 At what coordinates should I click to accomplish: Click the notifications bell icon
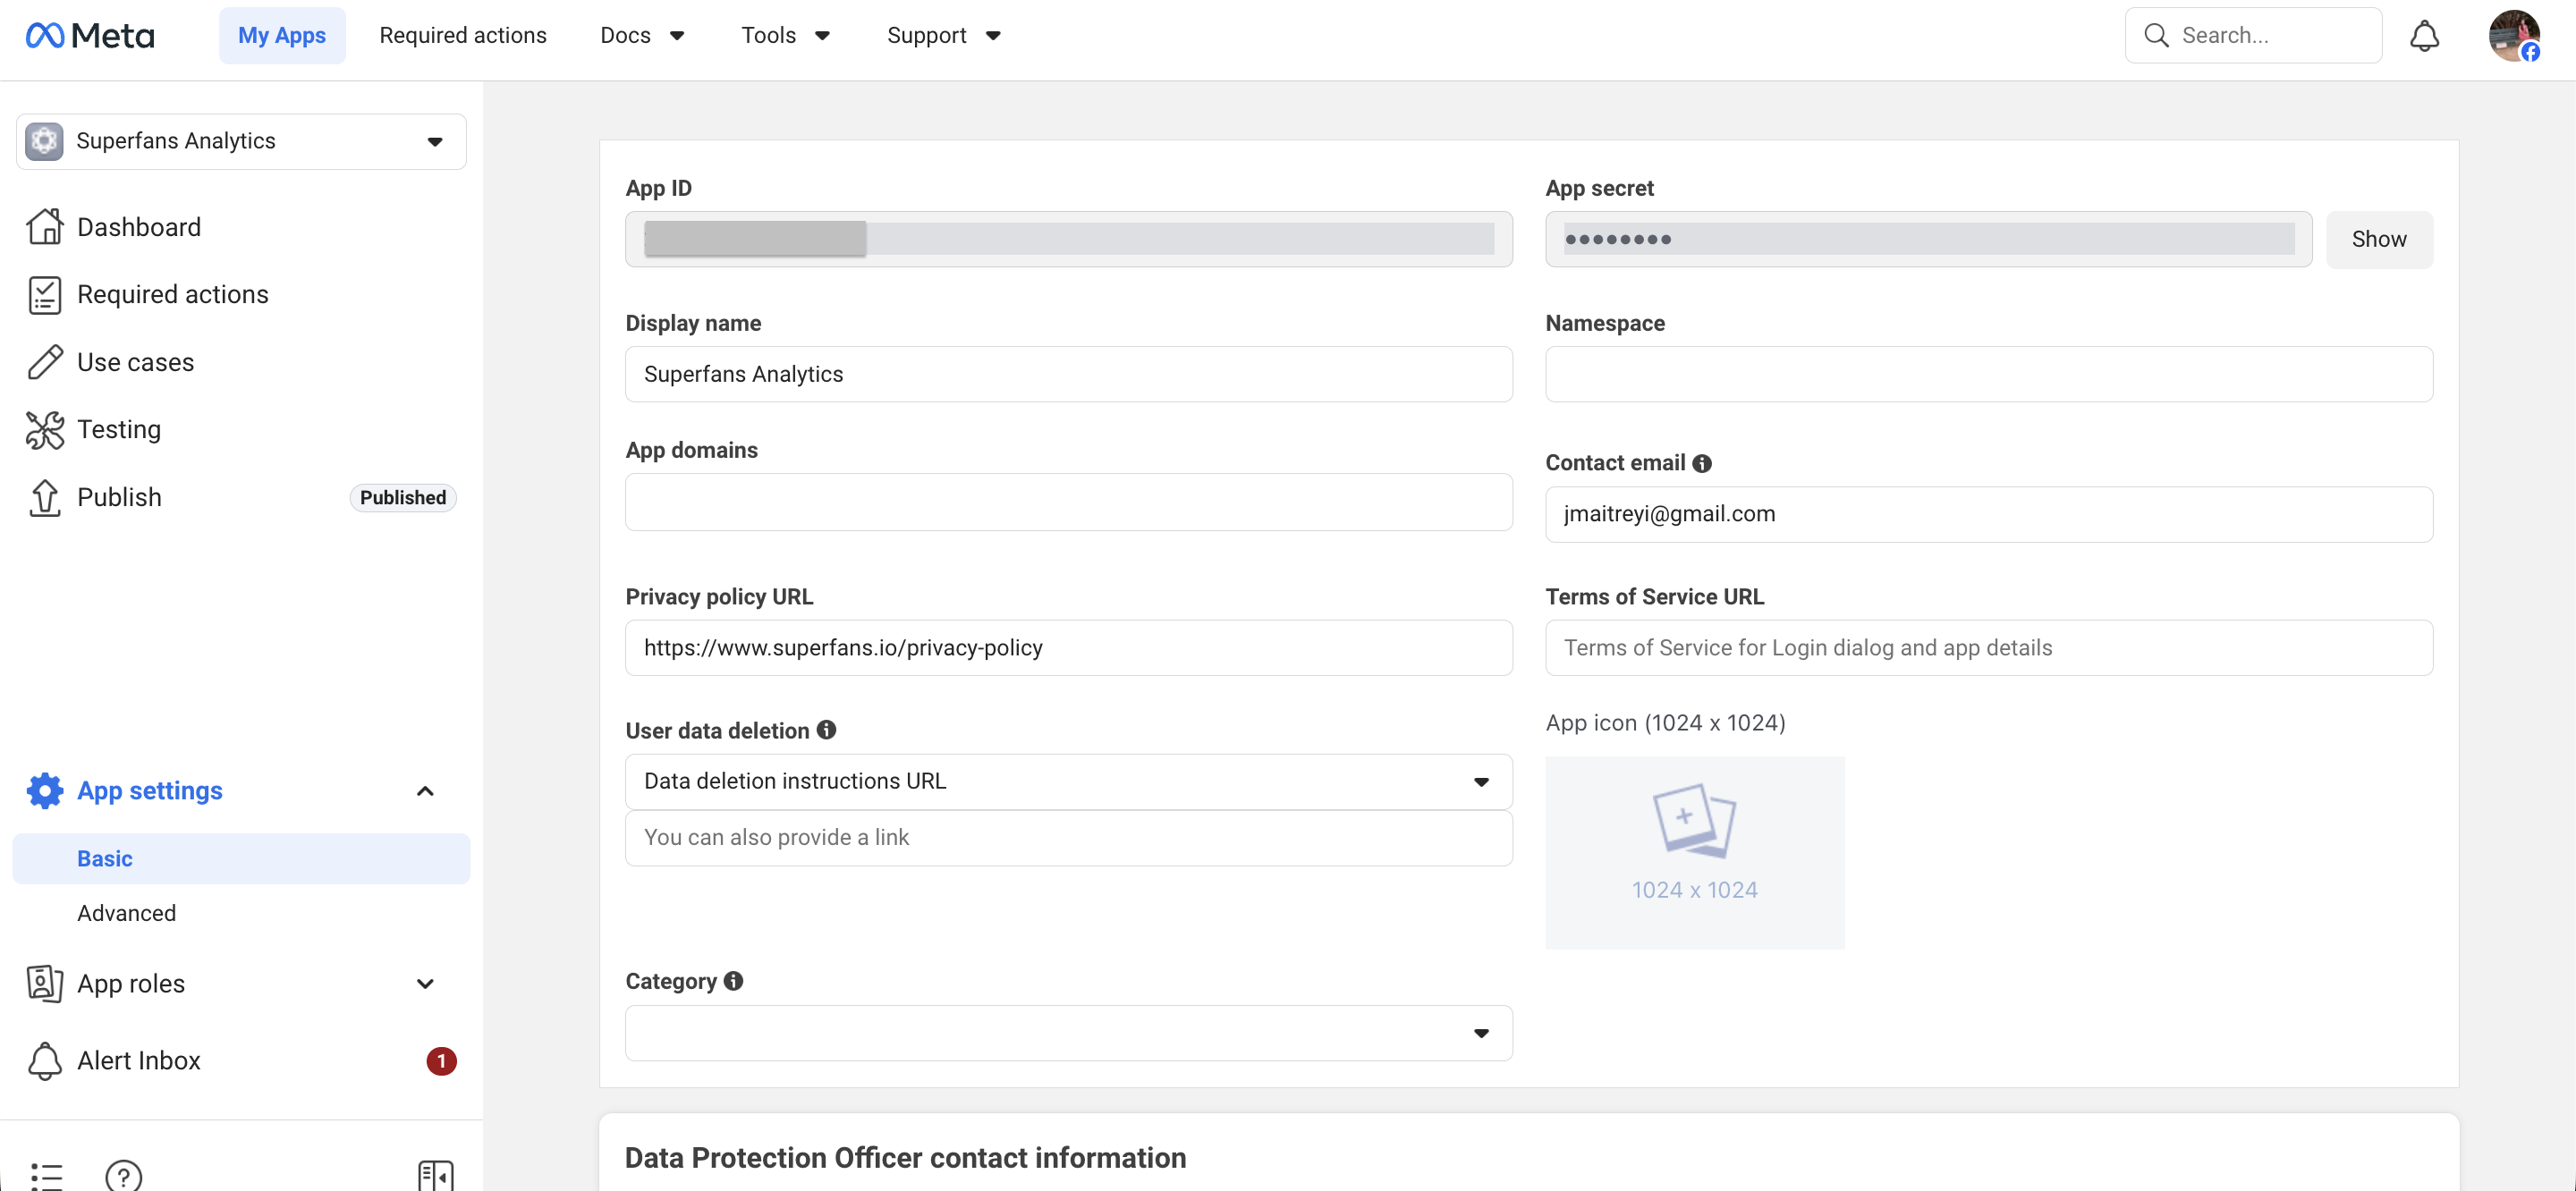pyautogui.click(x=2423, y=36)
